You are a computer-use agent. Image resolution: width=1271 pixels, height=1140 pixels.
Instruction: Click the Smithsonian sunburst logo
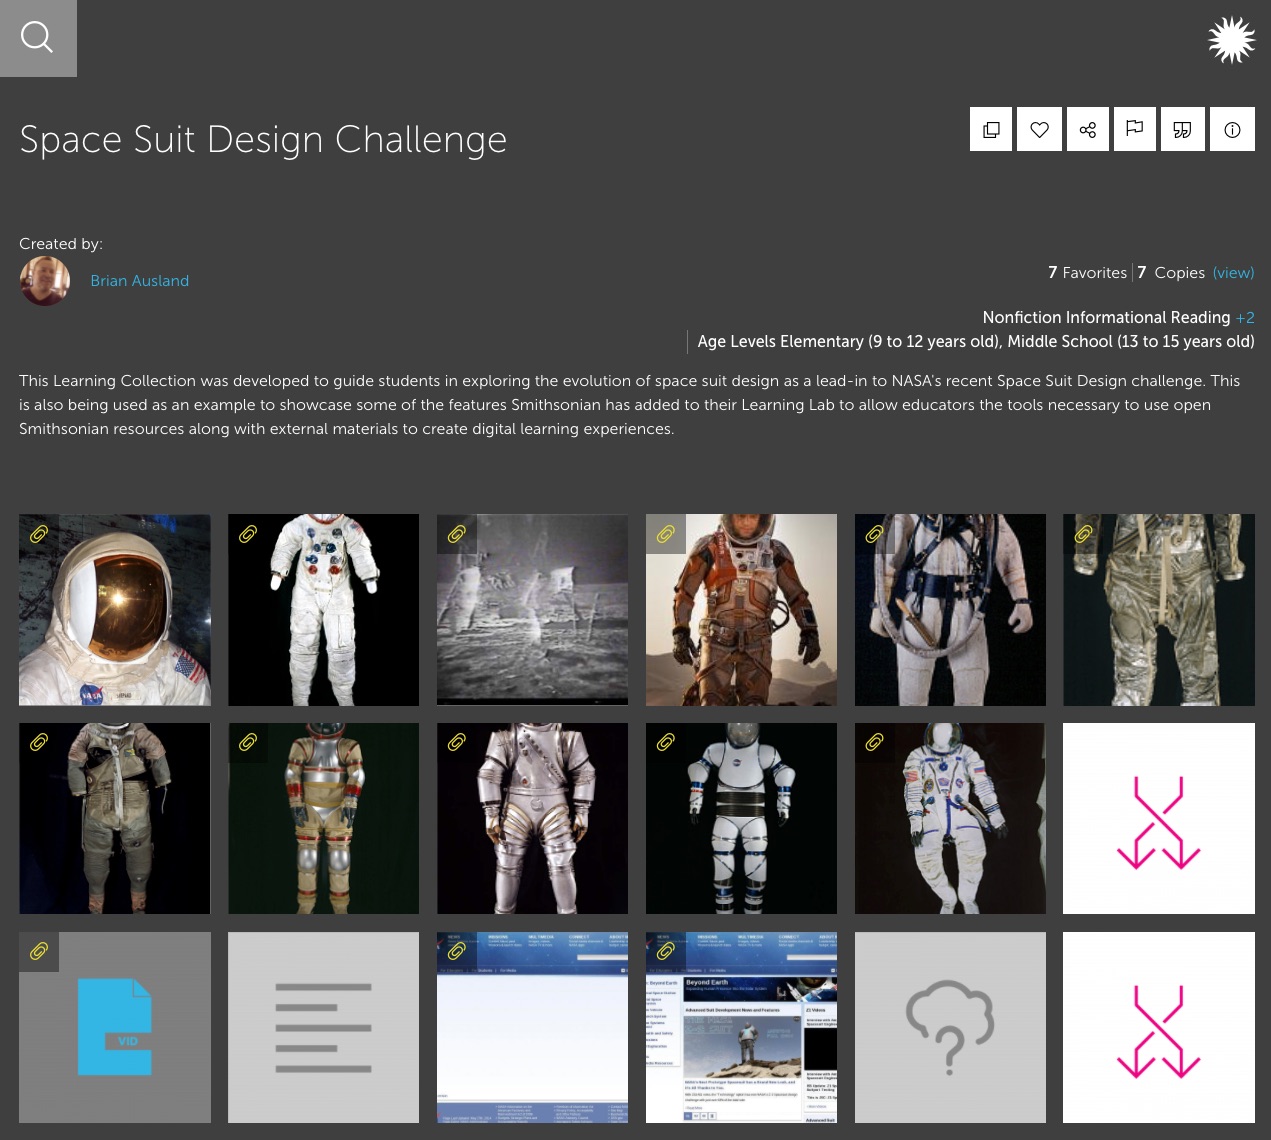pyautogui.click(x=1231, y=40)
